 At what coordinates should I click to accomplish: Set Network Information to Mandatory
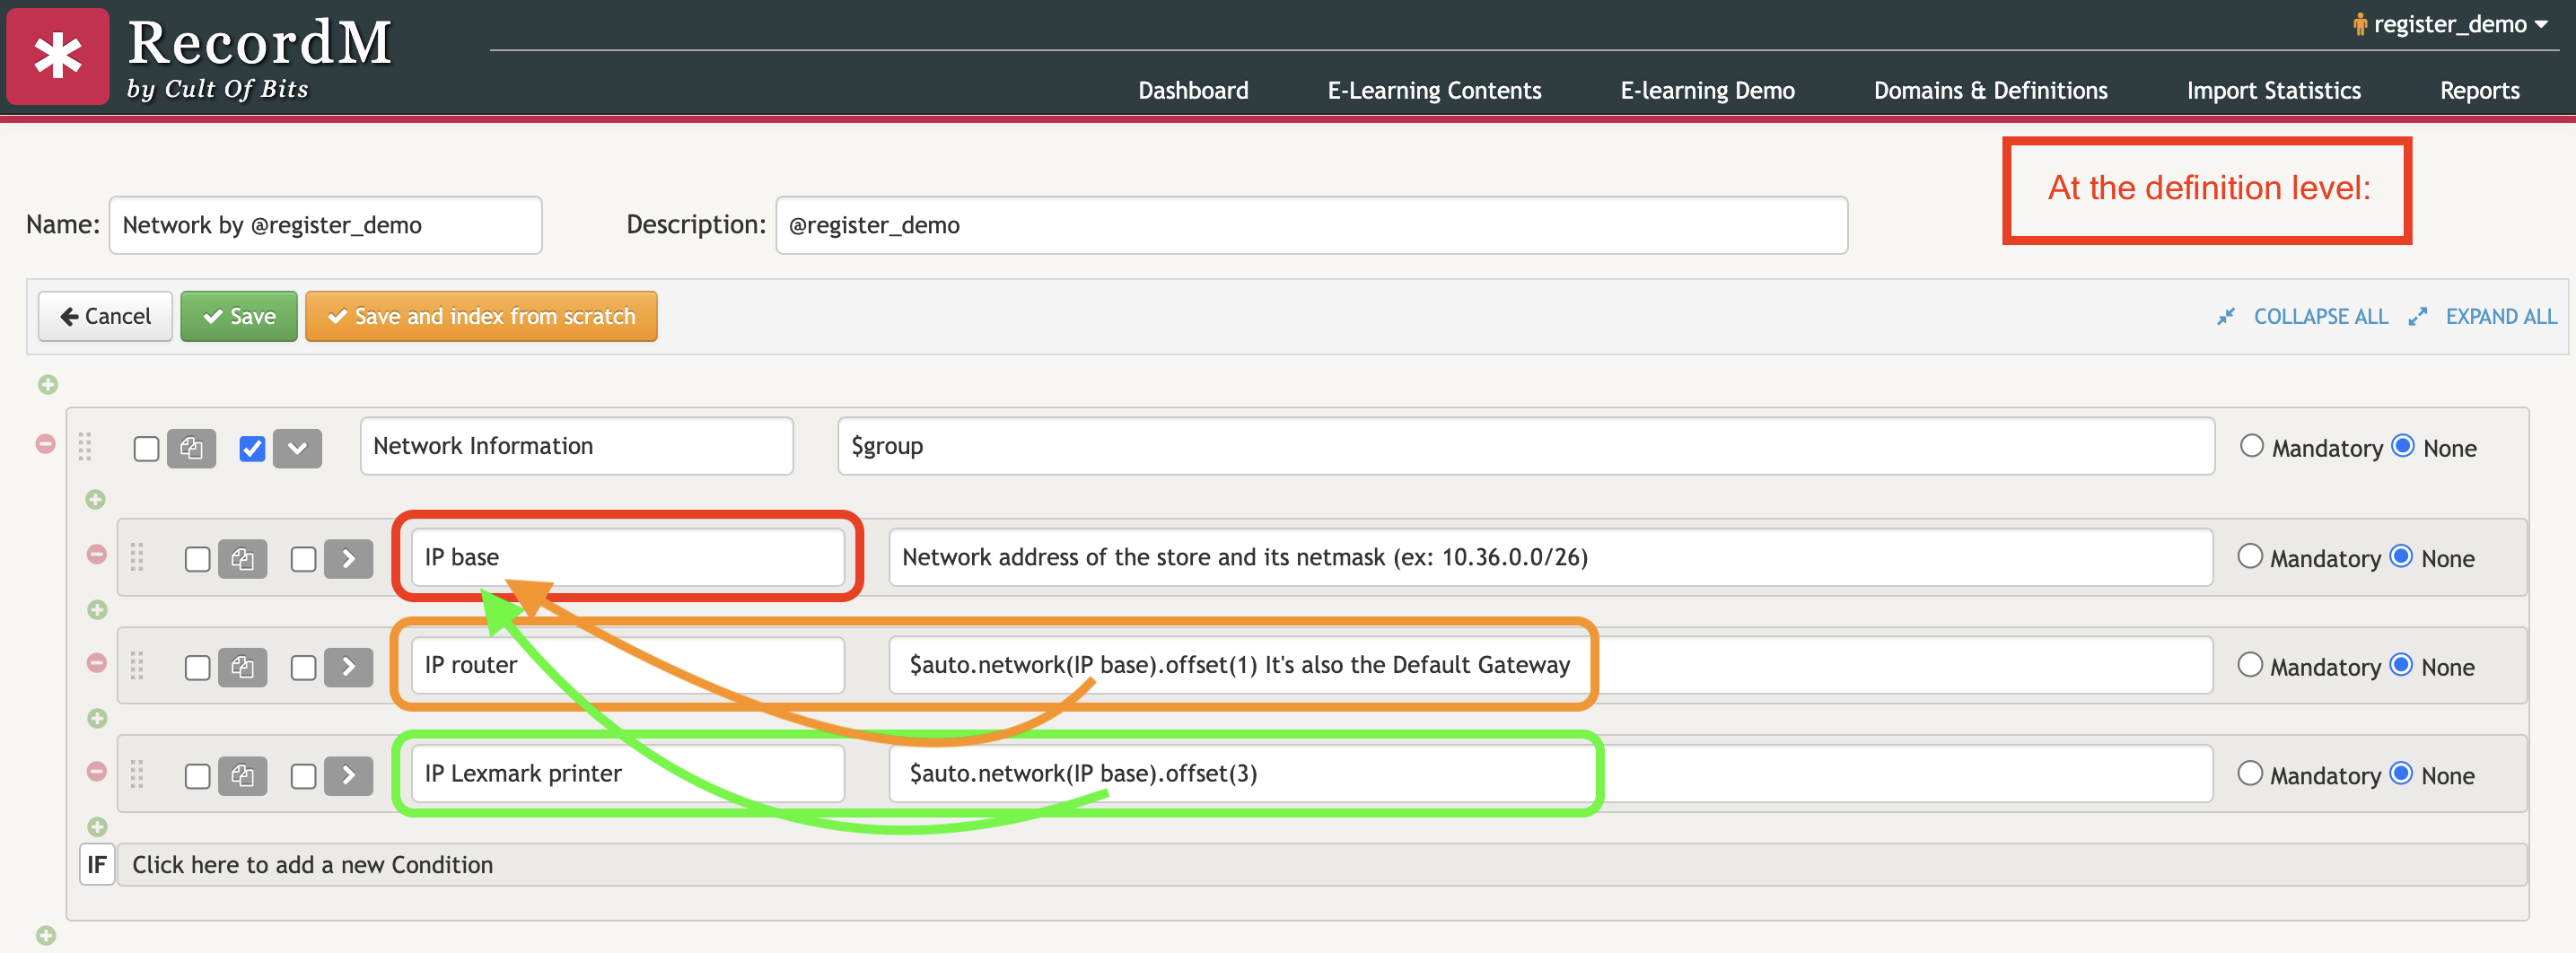click(2252, 446)
